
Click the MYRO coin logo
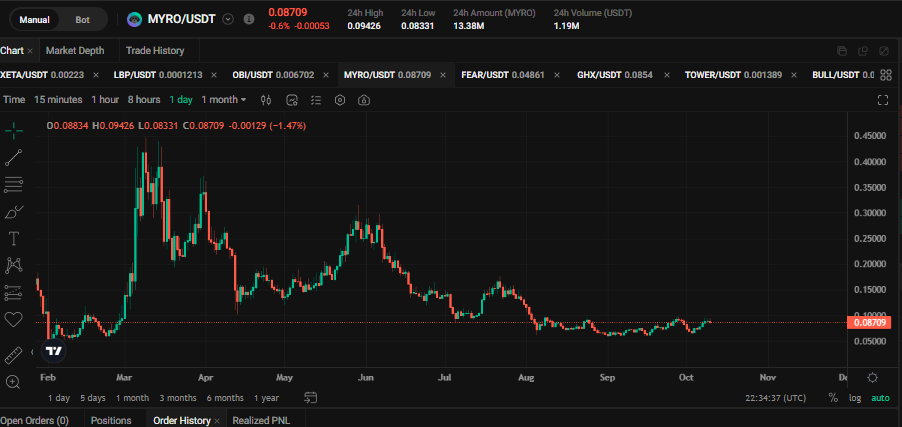tap(135, 19)
